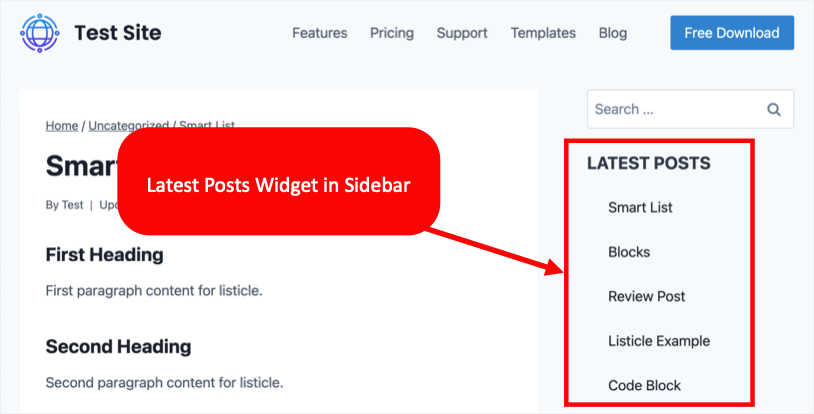Click the Test Site title text
This screenshot has width=814, height=414.
(x=117, y=33)
